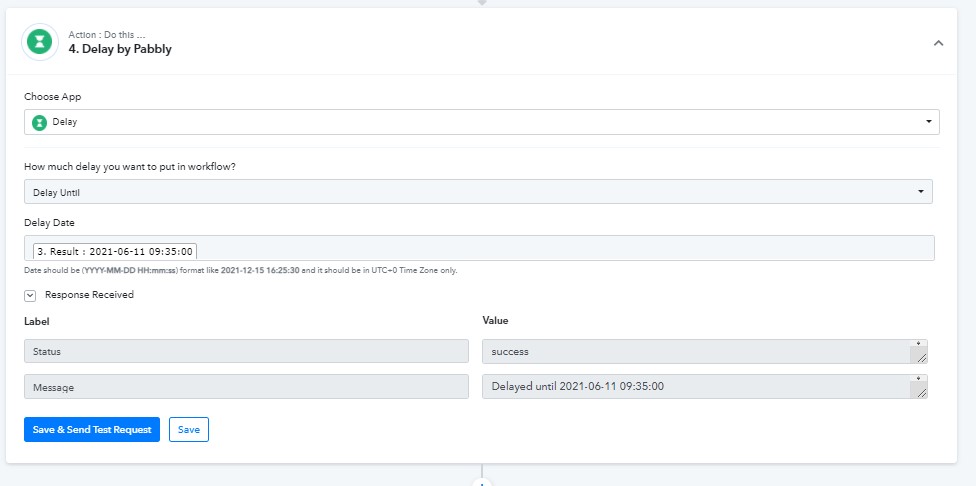Click the Delay by Pabbly hourglass icon
This screenshot has width=976, height=486.
pyautogui.click(x=40, y=42)
